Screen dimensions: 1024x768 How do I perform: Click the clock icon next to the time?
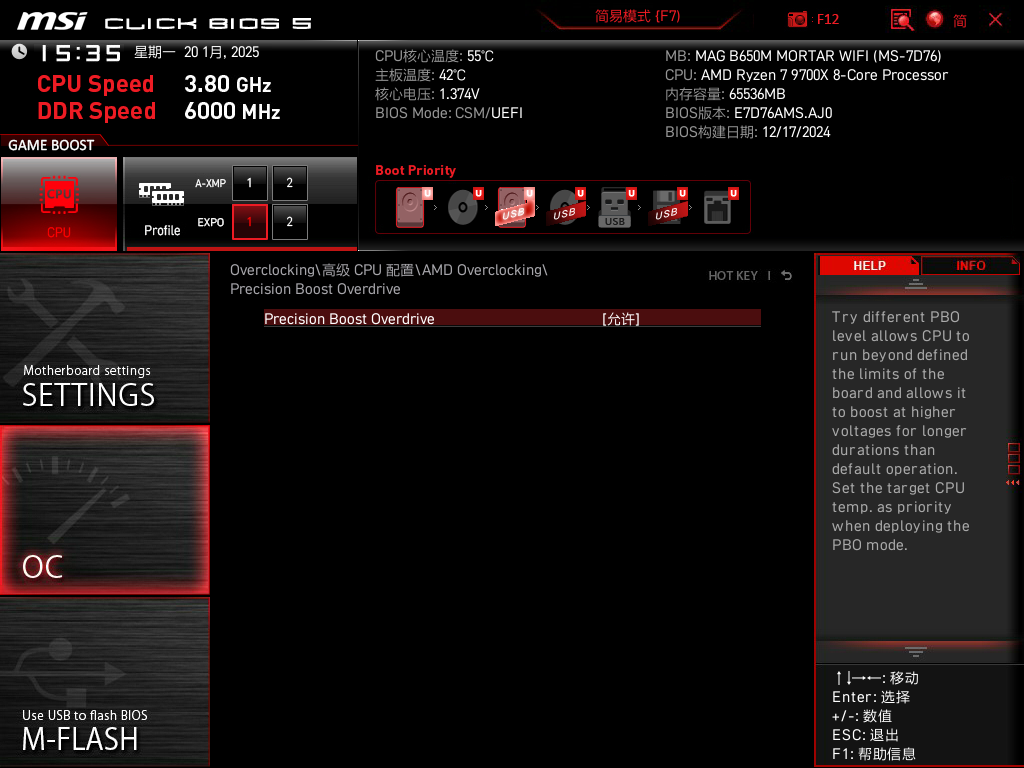pos(20,52)
